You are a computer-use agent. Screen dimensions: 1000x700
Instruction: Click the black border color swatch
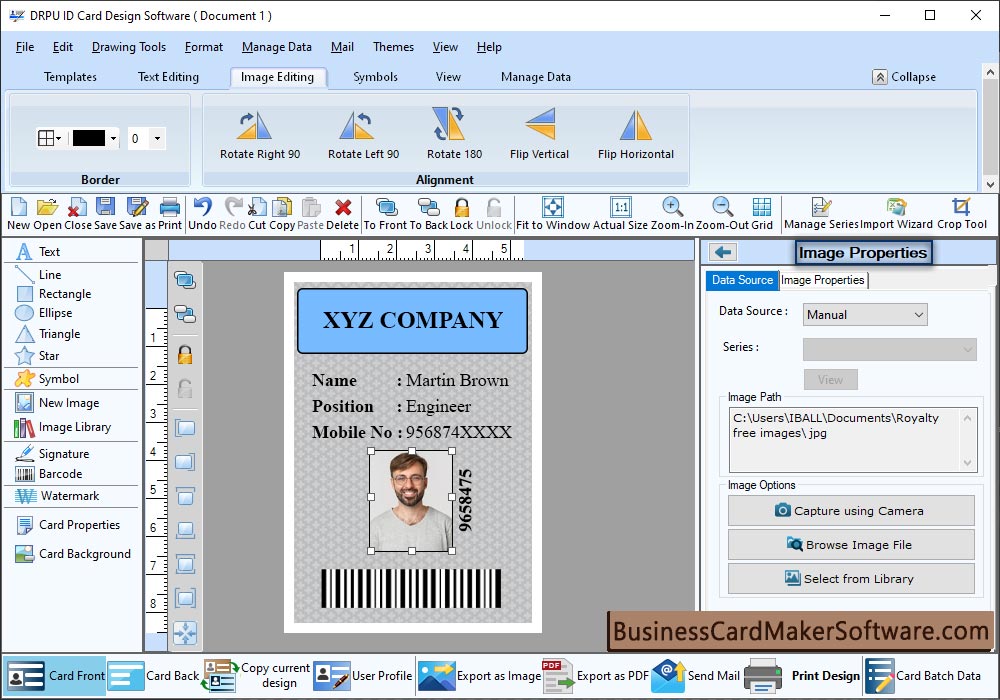89,138
